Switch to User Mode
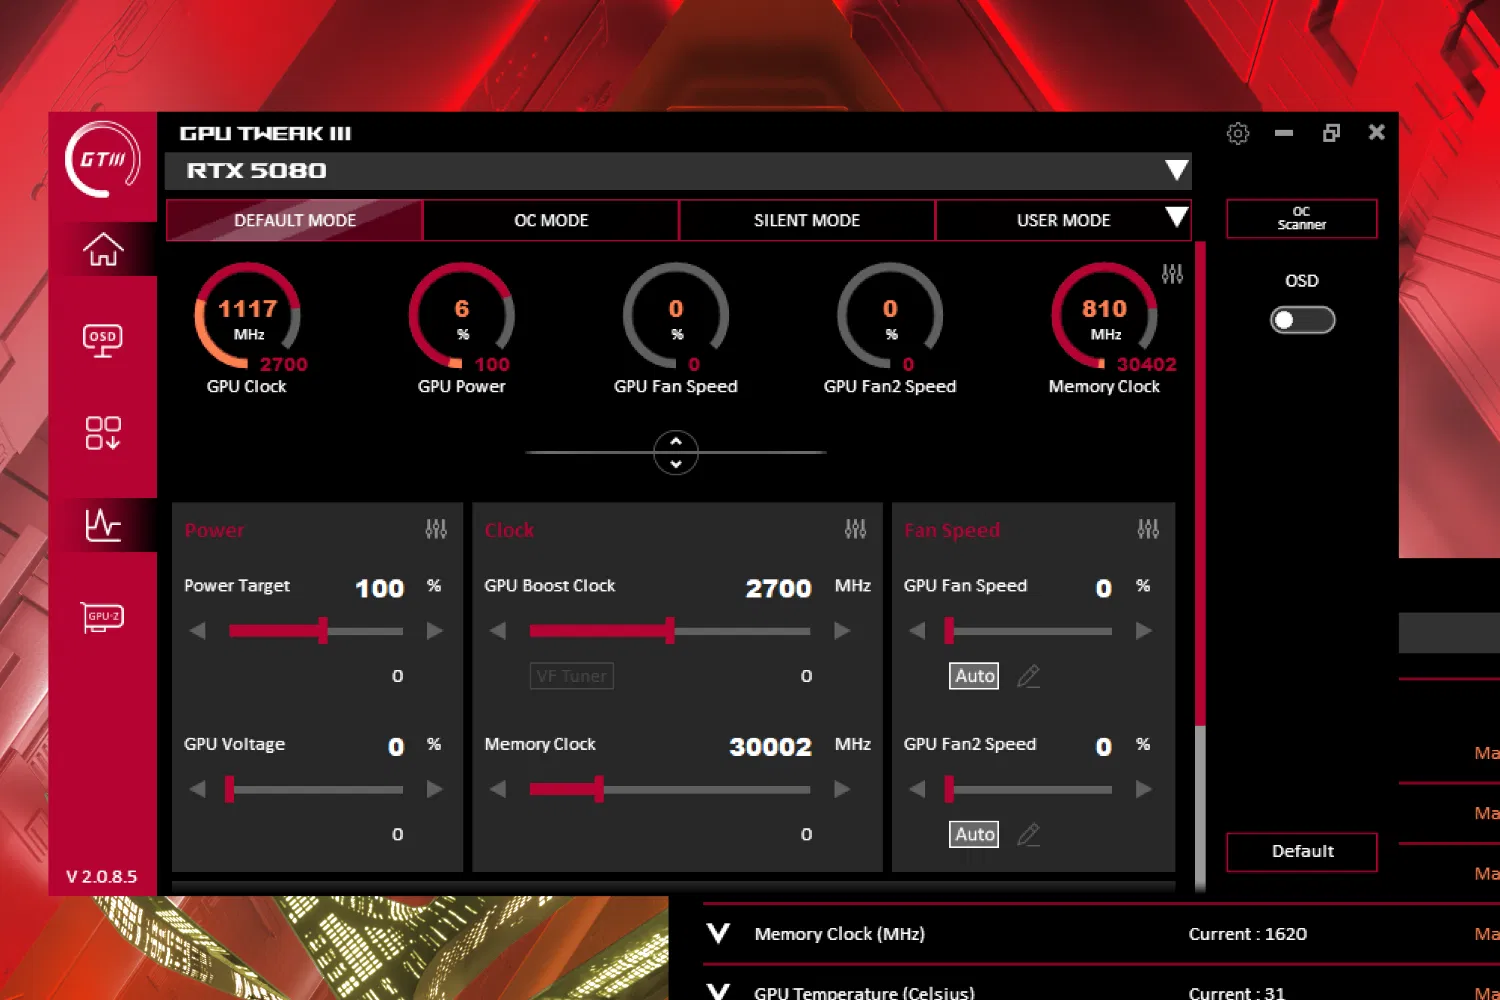The height and width of the screenshot is (1000, 1500). pos(1063,220)
